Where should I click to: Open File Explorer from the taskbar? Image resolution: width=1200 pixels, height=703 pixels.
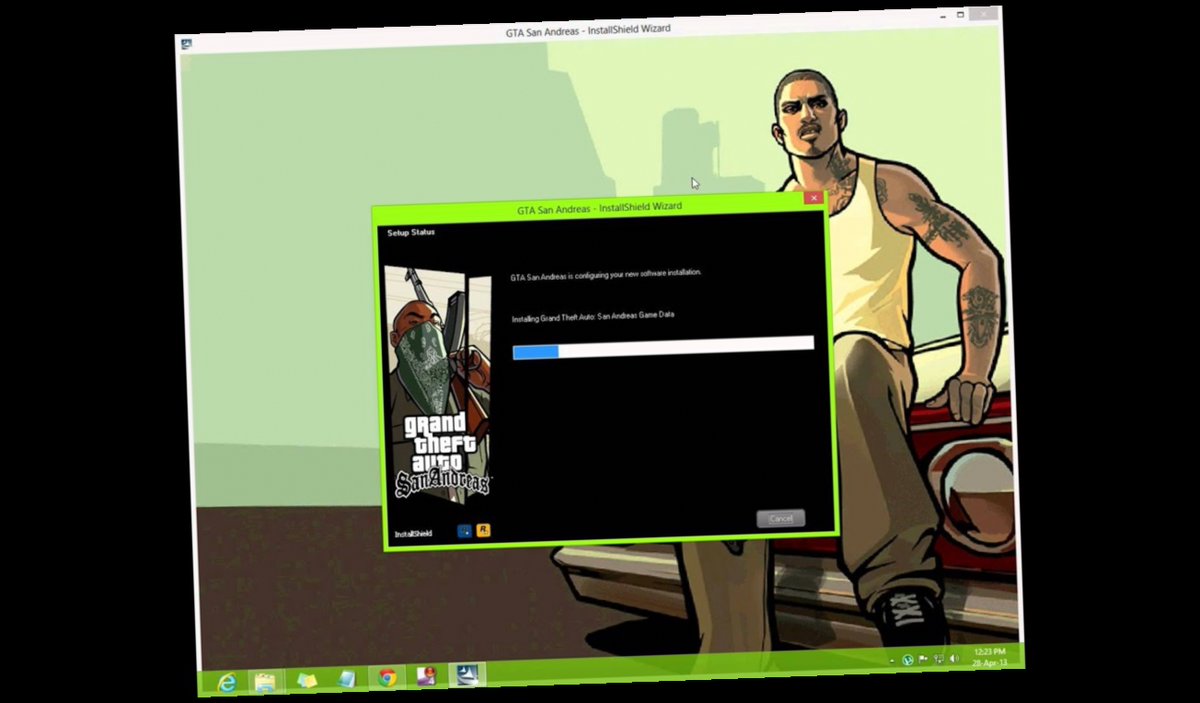click(x=265, y=682)
